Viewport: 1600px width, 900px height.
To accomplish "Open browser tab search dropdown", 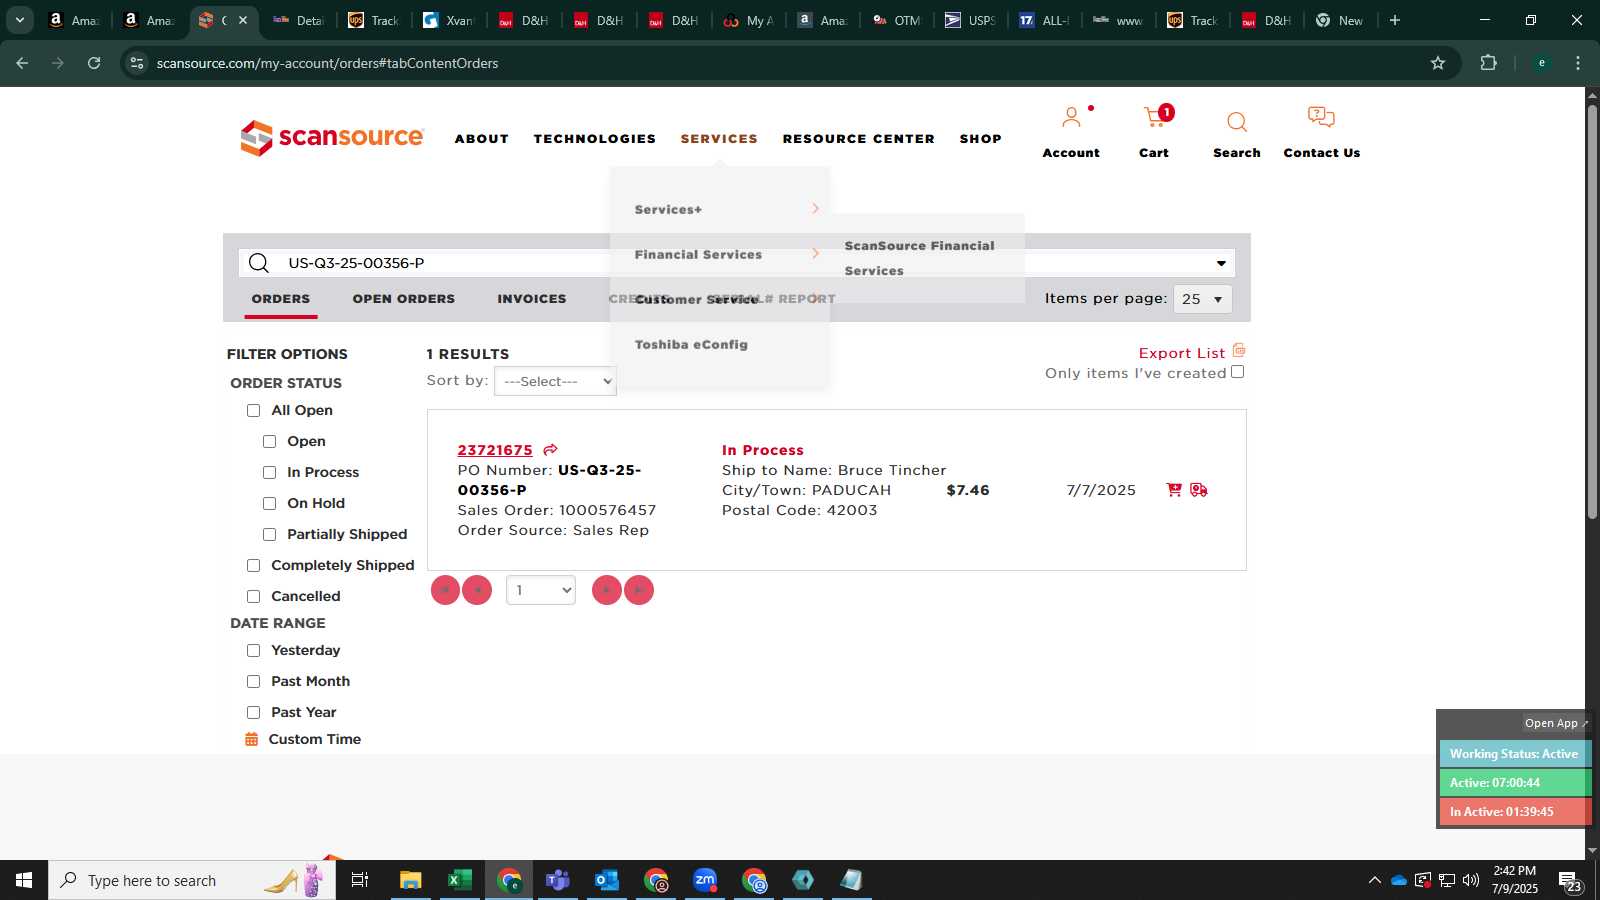I will (19, 20).
